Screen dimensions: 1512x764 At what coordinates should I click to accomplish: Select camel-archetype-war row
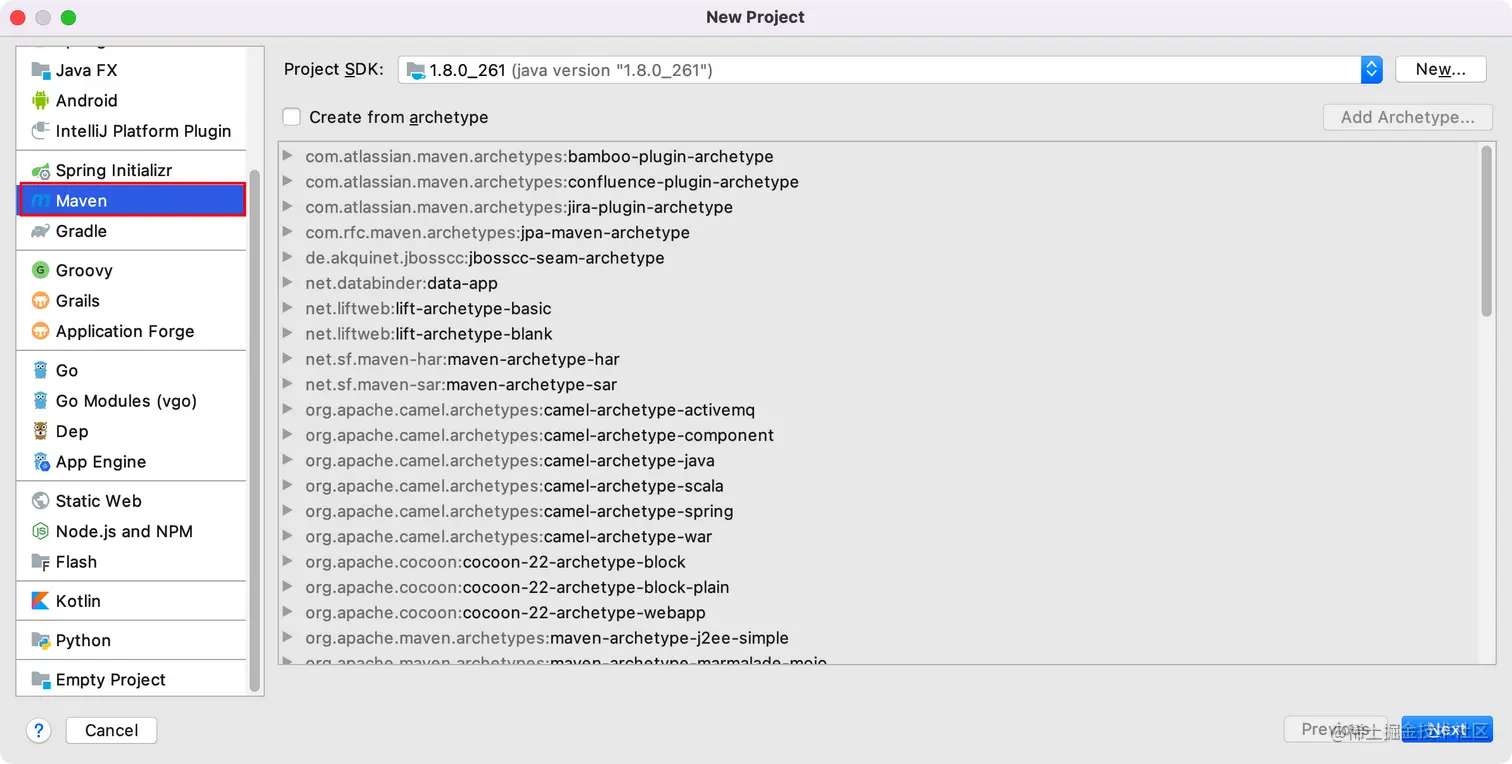click(880, 537)
